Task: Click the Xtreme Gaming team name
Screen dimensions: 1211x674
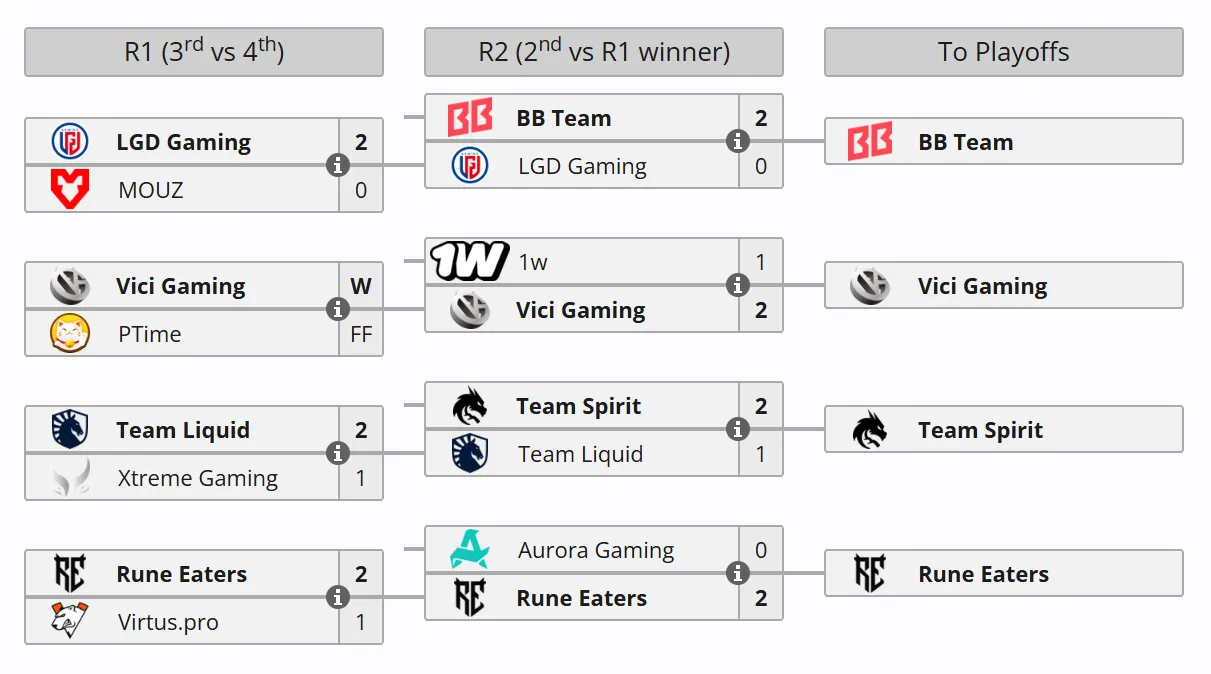Action: [x=198, y=478]
